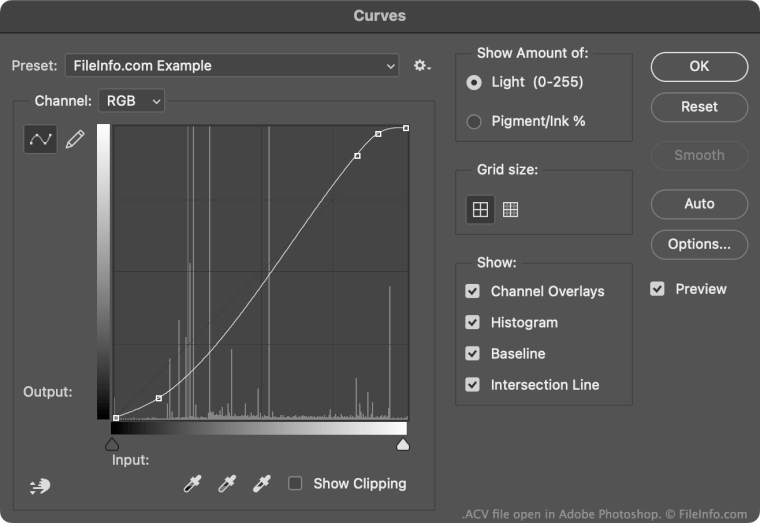Enable the Show Clipping checkbox
This screenshot has width=760, height=523.
pyautogui.click(x=295, y=483)
